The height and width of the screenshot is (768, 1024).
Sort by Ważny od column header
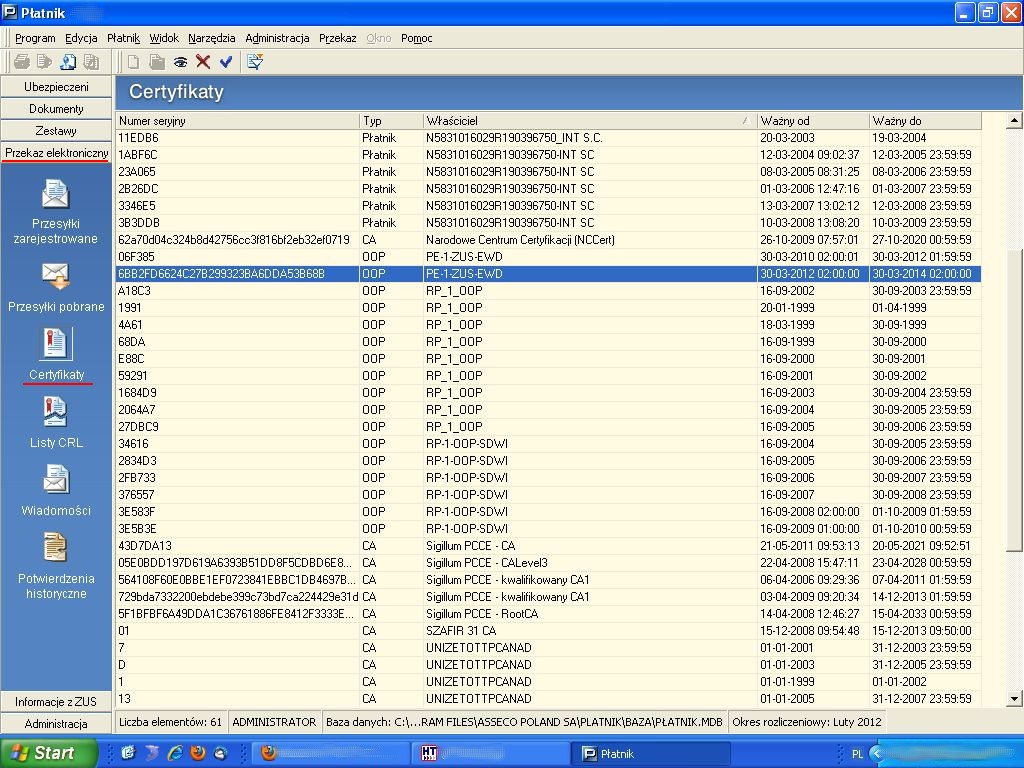click(x=813, y=121)
